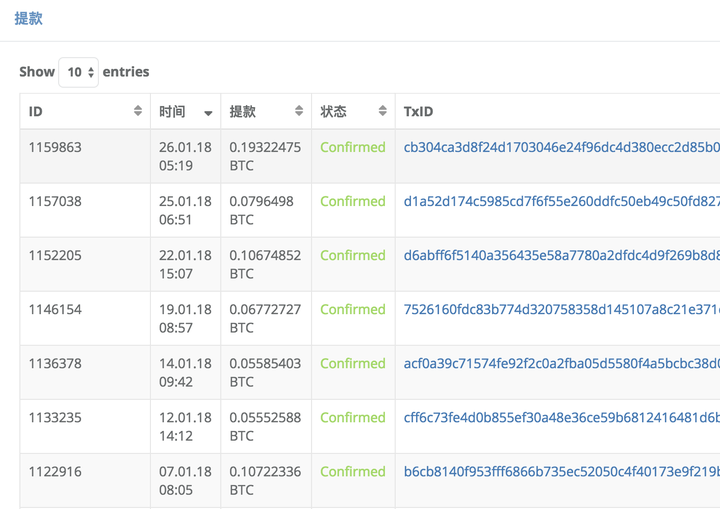
Task: Open TxID link starting with acf0a39c7157
Action: pyautogui.click(x=562, y=363)
